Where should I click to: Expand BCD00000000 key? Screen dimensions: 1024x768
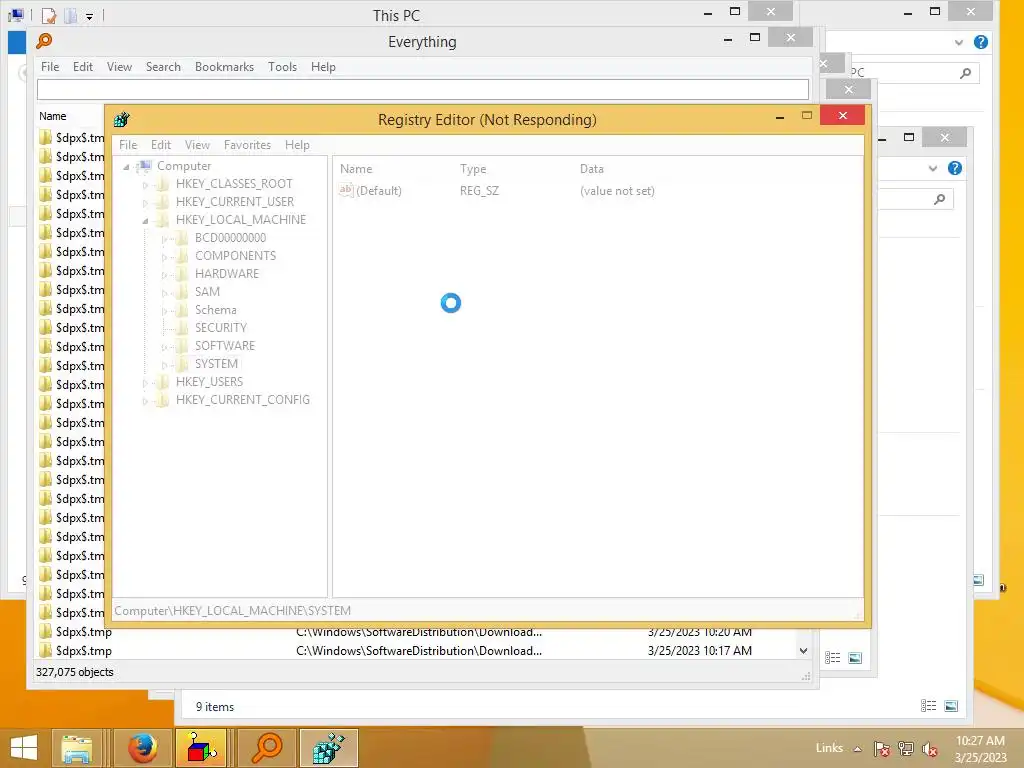(164, 239)
